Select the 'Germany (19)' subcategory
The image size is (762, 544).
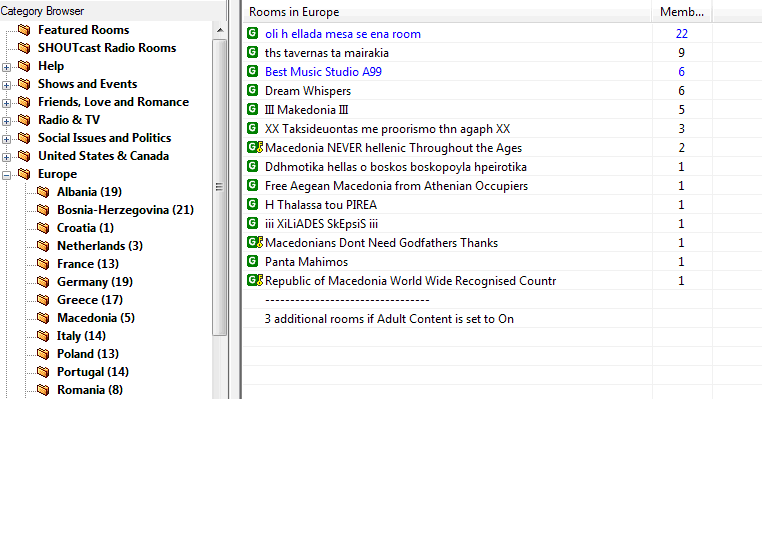point(95,282)
